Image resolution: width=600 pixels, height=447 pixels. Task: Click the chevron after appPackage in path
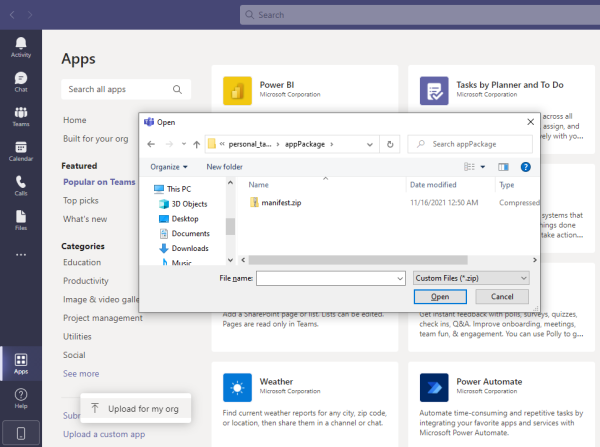click(331, 144)
